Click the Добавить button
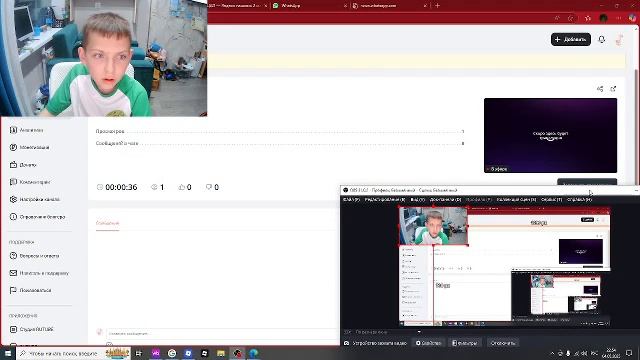 pyautogui.click(x=571, y=40)
